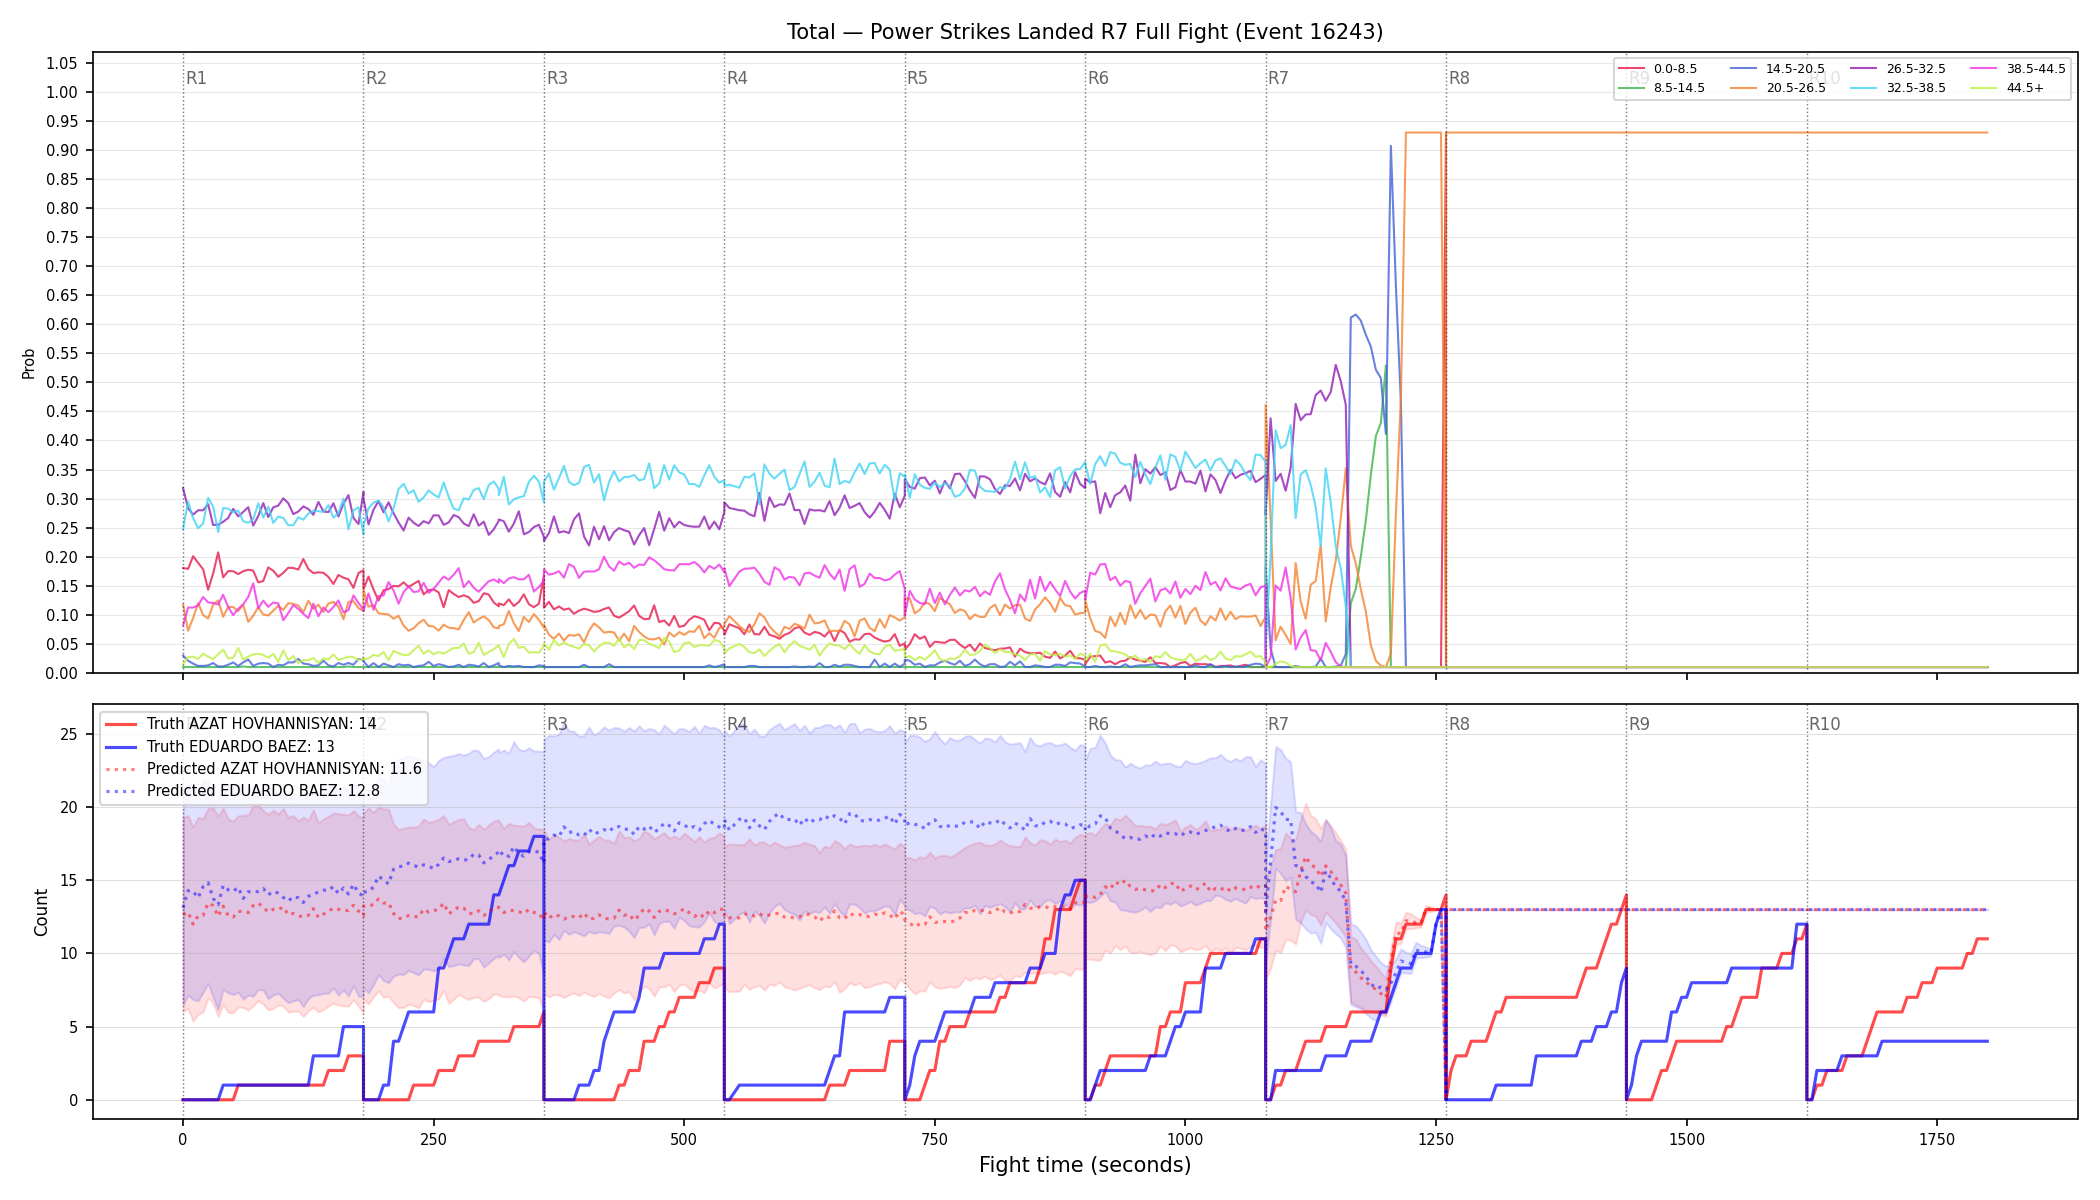Click the 750 tick on the fight time axis
The image size is (2100, 1200).
point(935,1139)
